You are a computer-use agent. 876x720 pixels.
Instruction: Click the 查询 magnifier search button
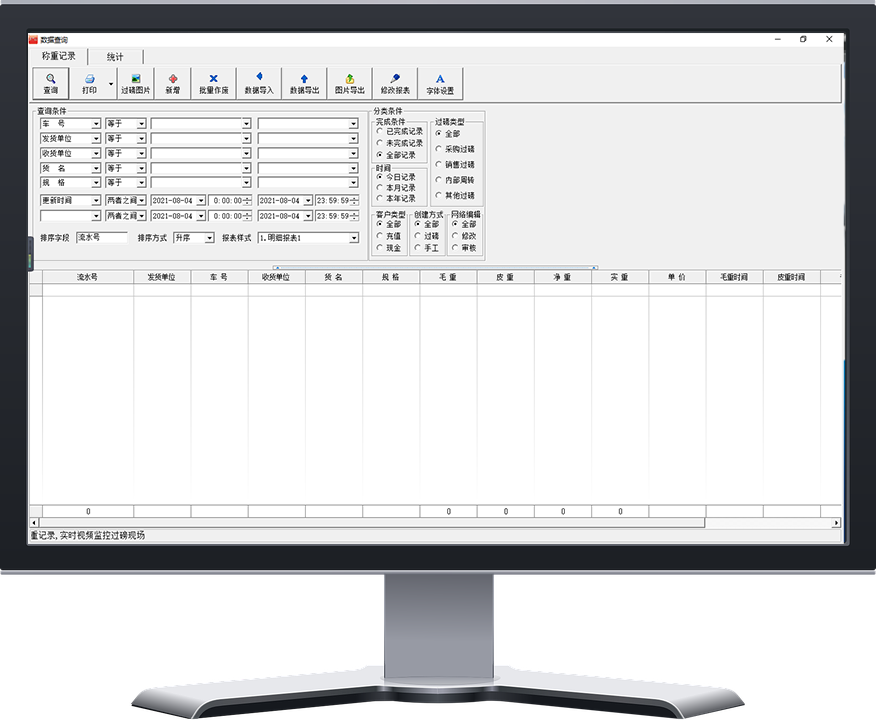click(51, 83)
